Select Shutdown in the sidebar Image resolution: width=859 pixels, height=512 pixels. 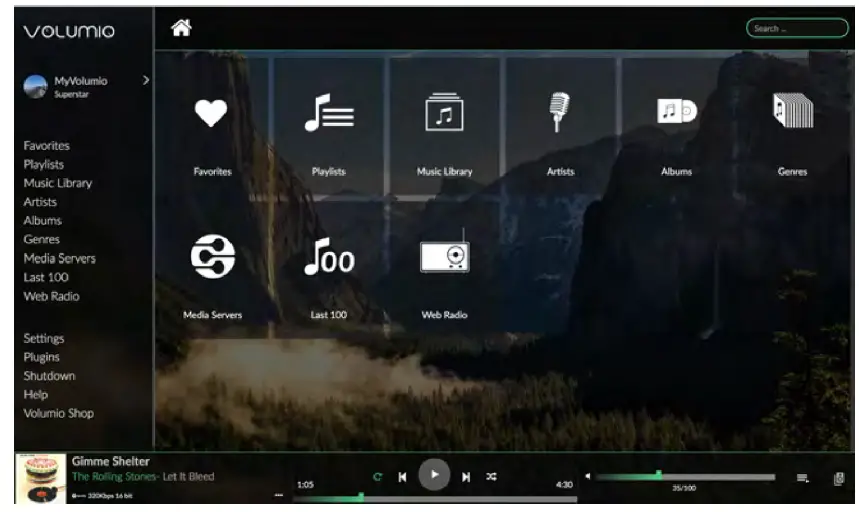(x=49, y=376)
